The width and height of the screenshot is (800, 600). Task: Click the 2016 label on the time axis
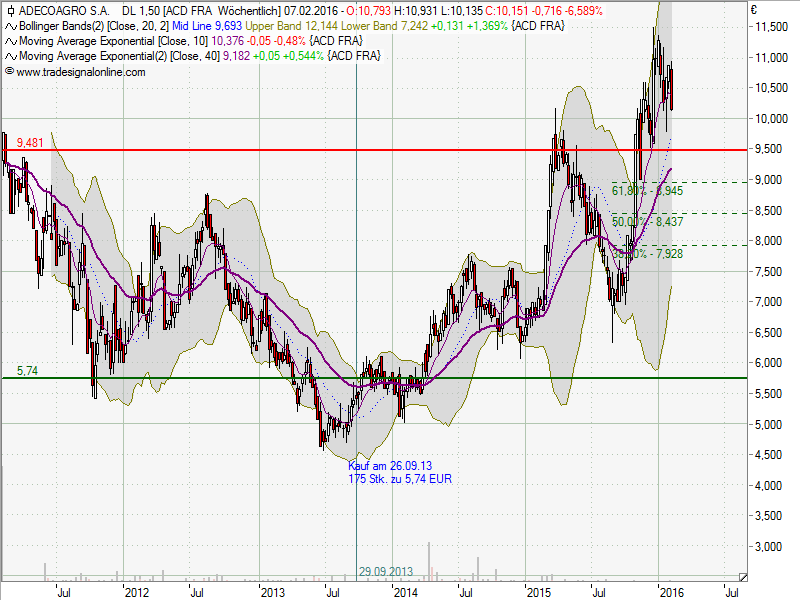(671, 593)
